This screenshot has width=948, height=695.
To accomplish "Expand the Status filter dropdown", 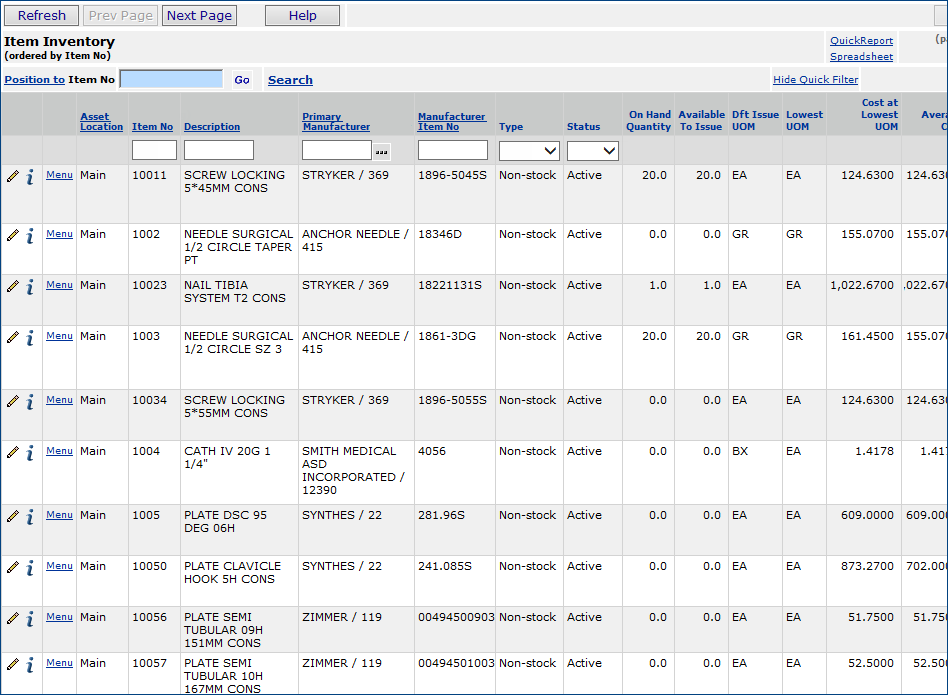I will click(592, 151).
